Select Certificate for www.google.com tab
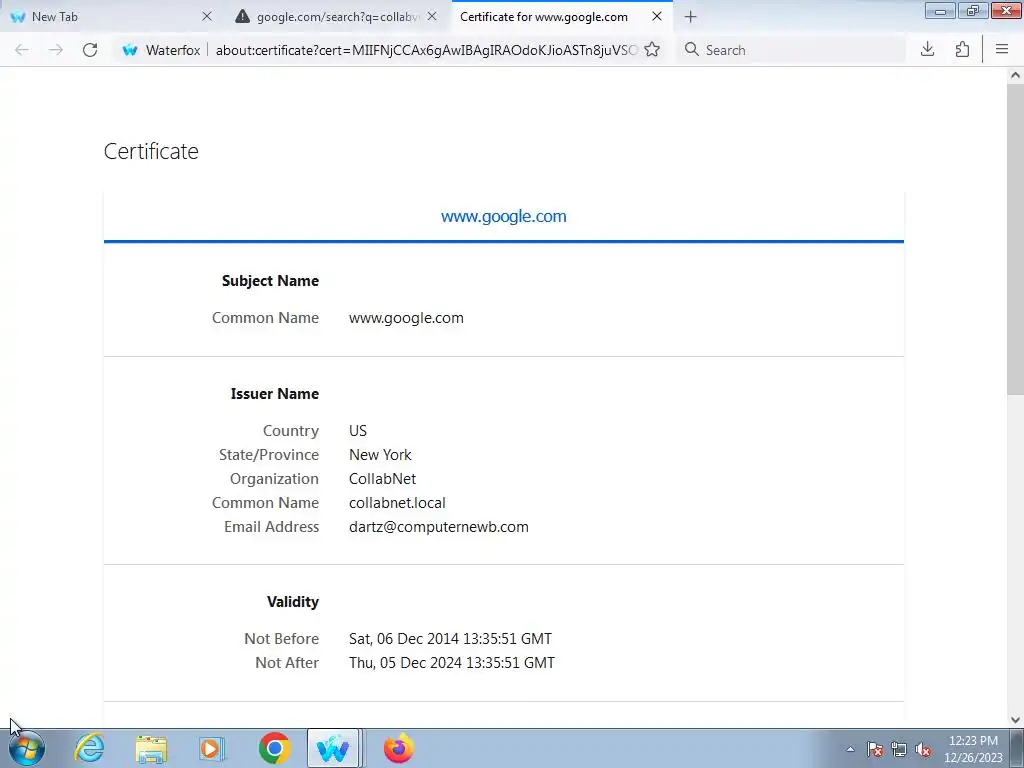 point(562,16)
